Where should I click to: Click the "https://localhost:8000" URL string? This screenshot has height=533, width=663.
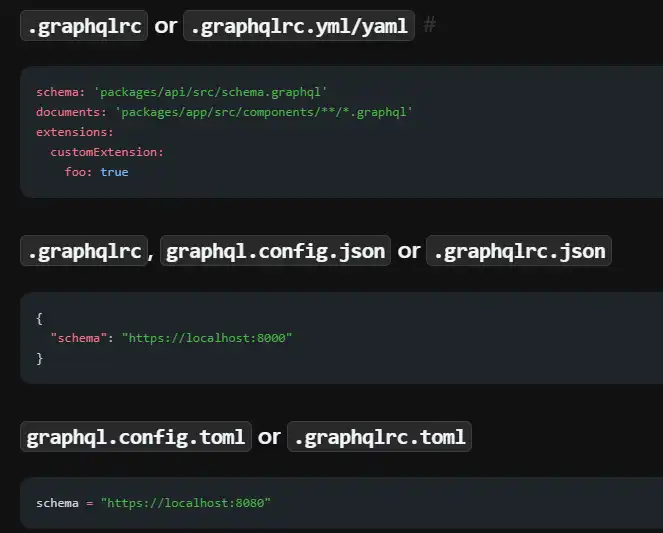click(x=207, y=338)
